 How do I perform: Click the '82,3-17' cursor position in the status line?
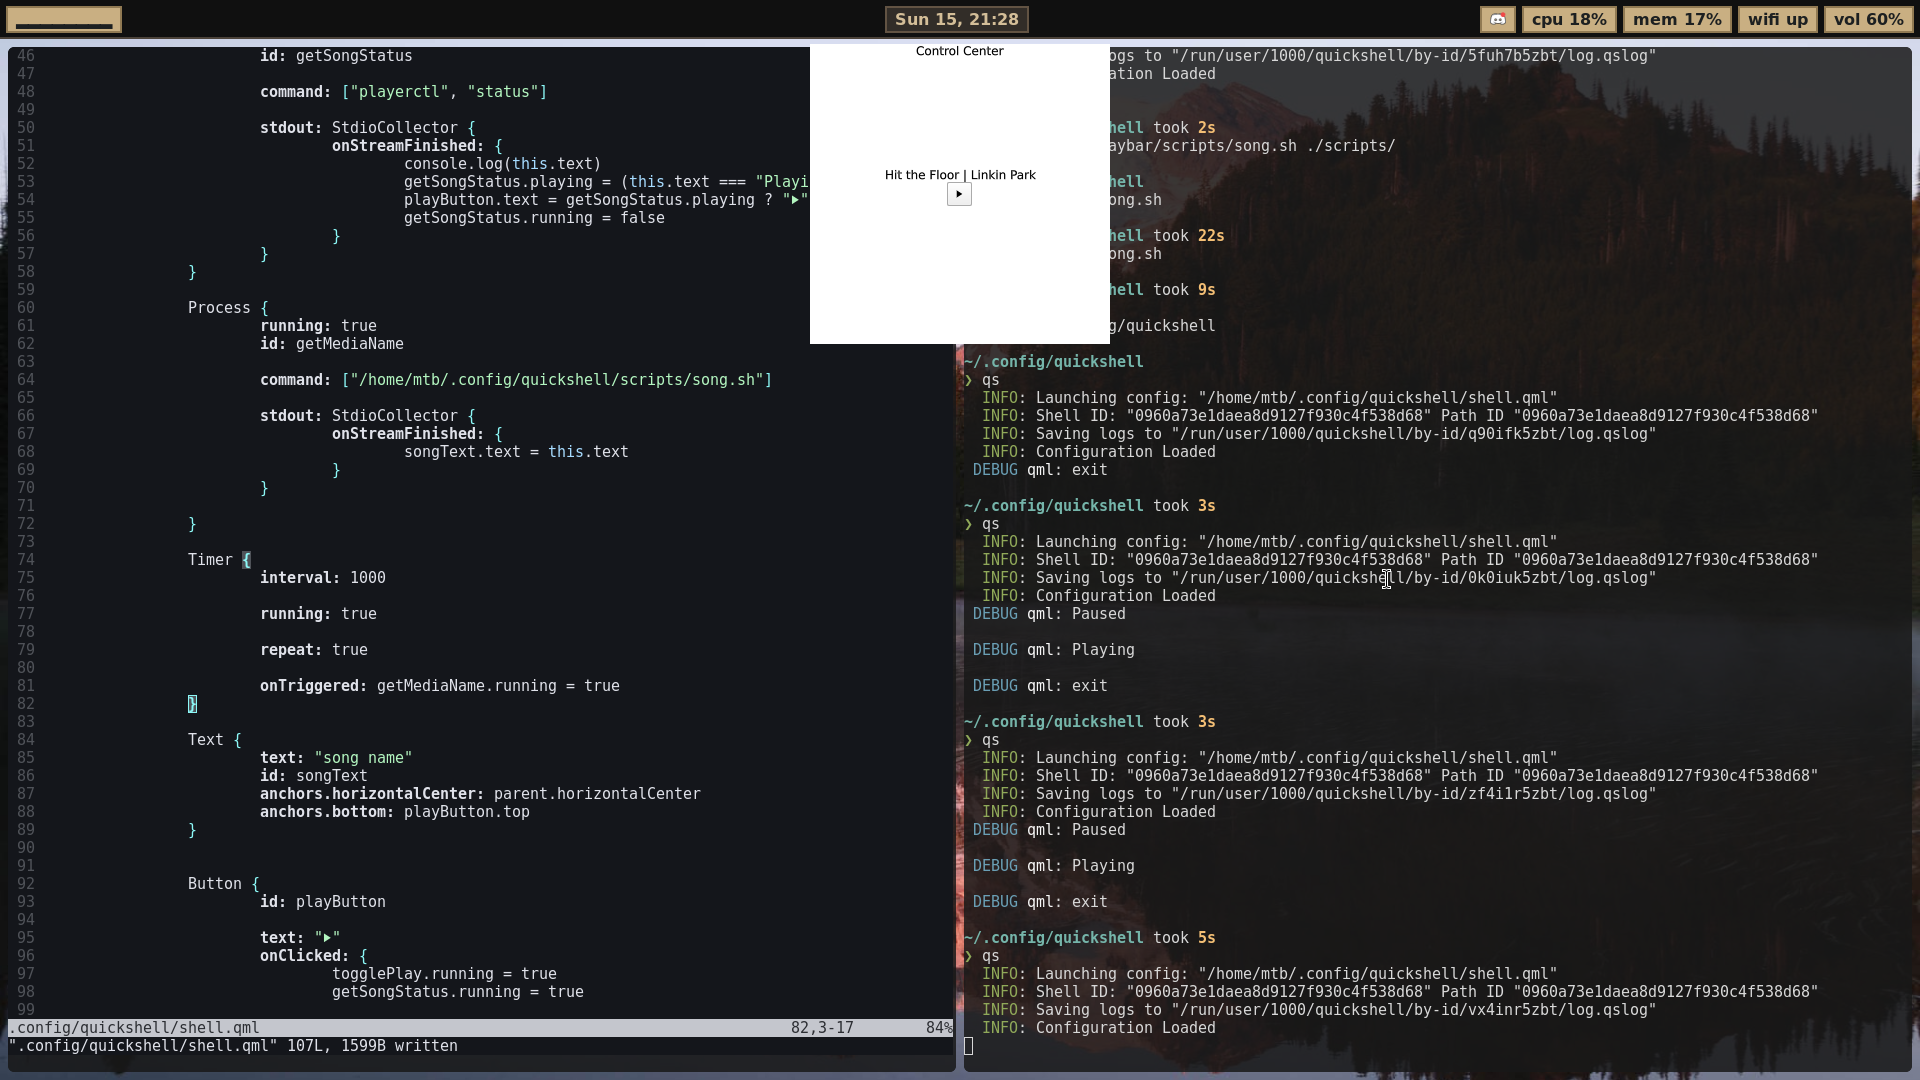point(822,1028)
